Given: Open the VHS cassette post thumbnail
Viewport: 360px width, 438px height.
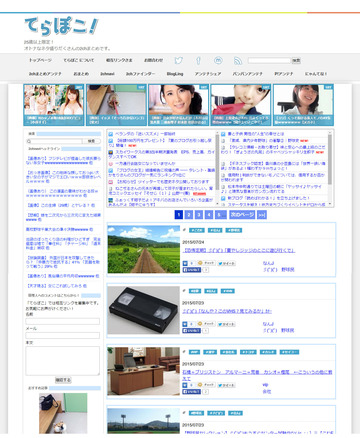Looking at the screenshot, I should [144, 310].
